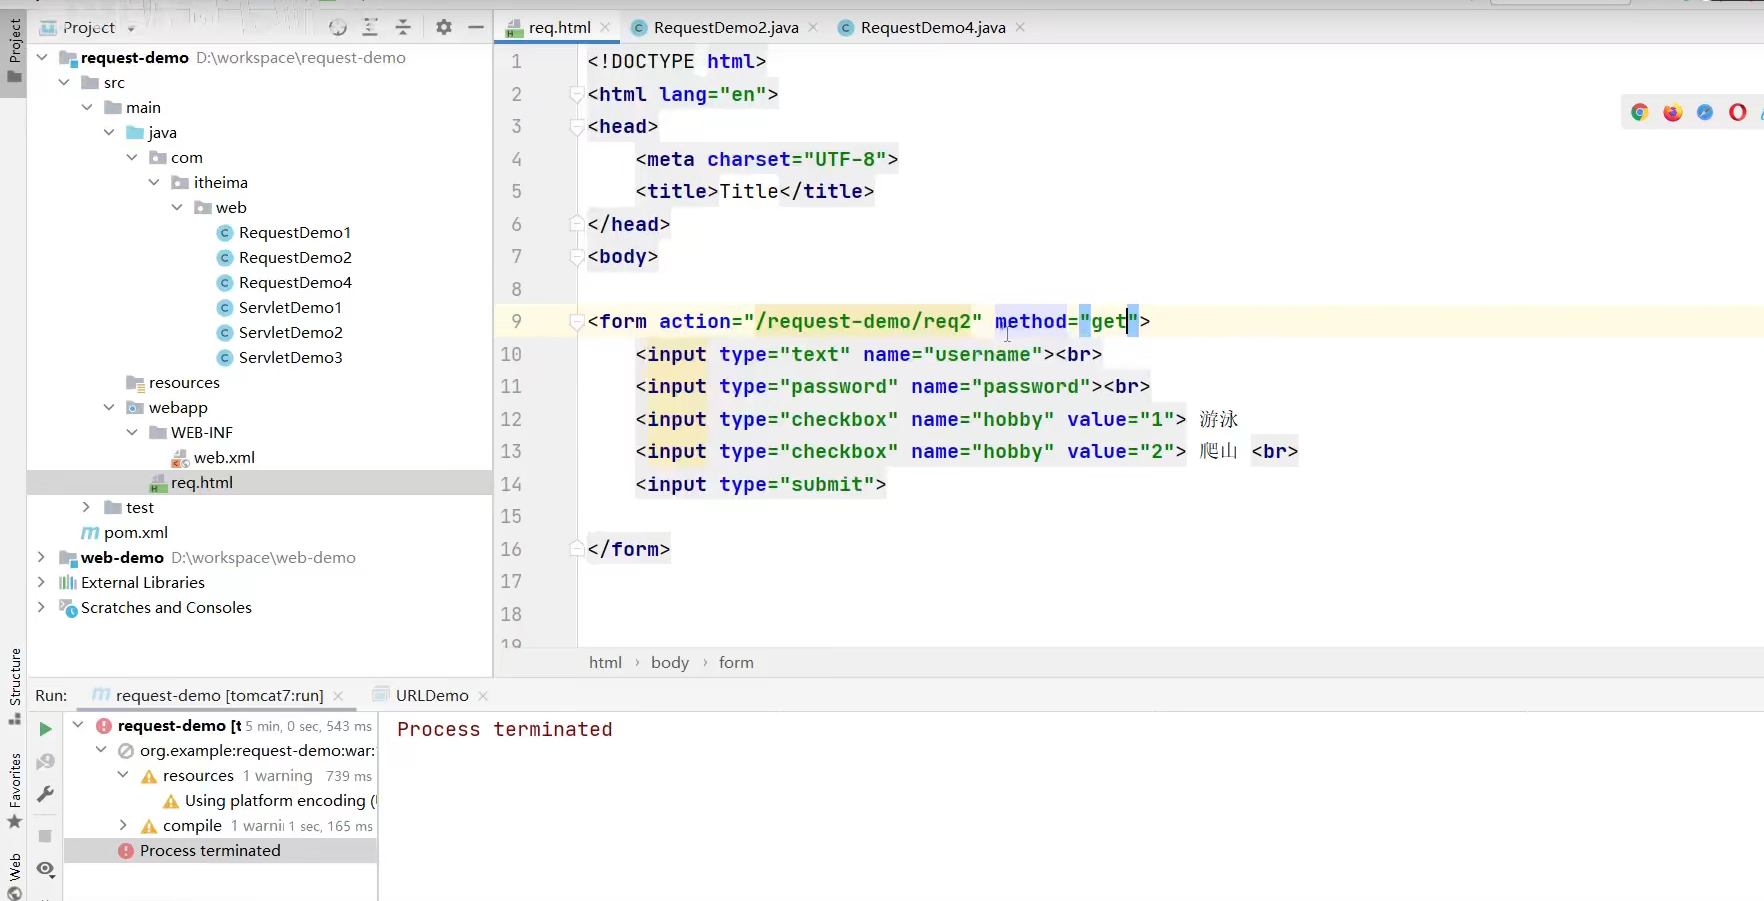Collapse the main folder
This screenshot has width=1764, height=901.
click(87, 107)
